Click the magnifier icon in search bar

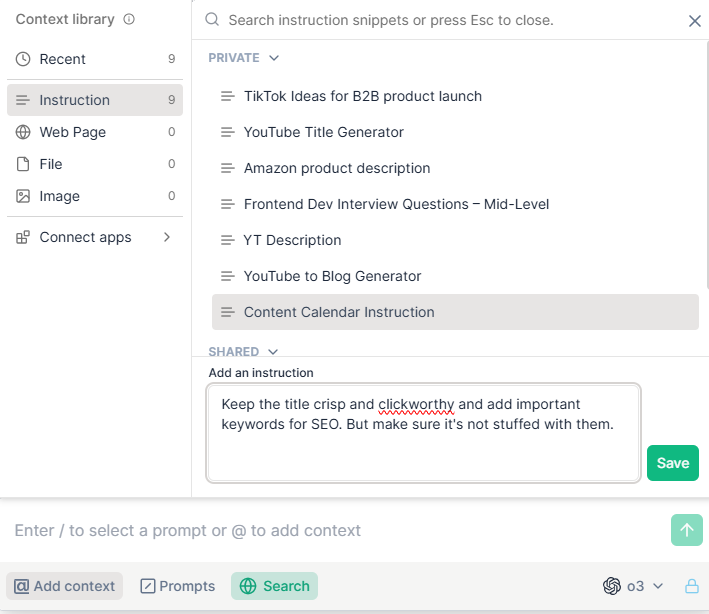(x=212, y=19)
